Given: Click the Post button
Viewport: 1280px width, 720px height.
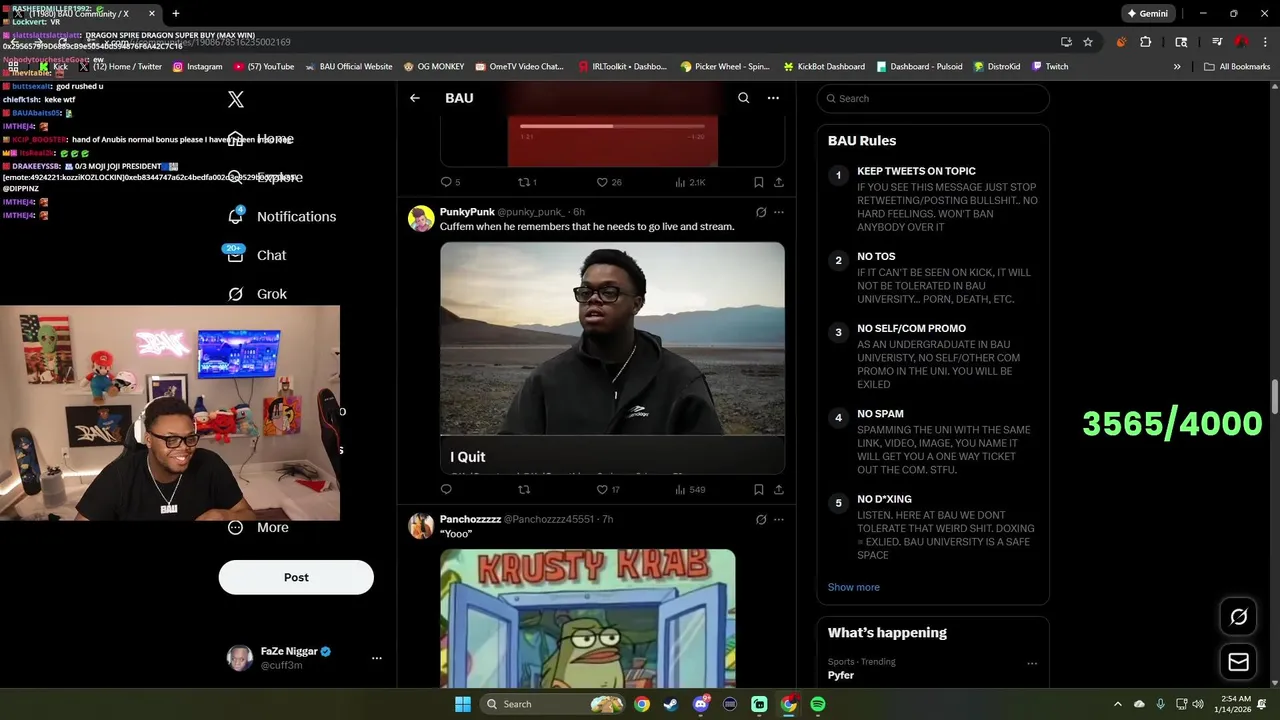Looking at the screenshot, I should [x=296, y=577].
